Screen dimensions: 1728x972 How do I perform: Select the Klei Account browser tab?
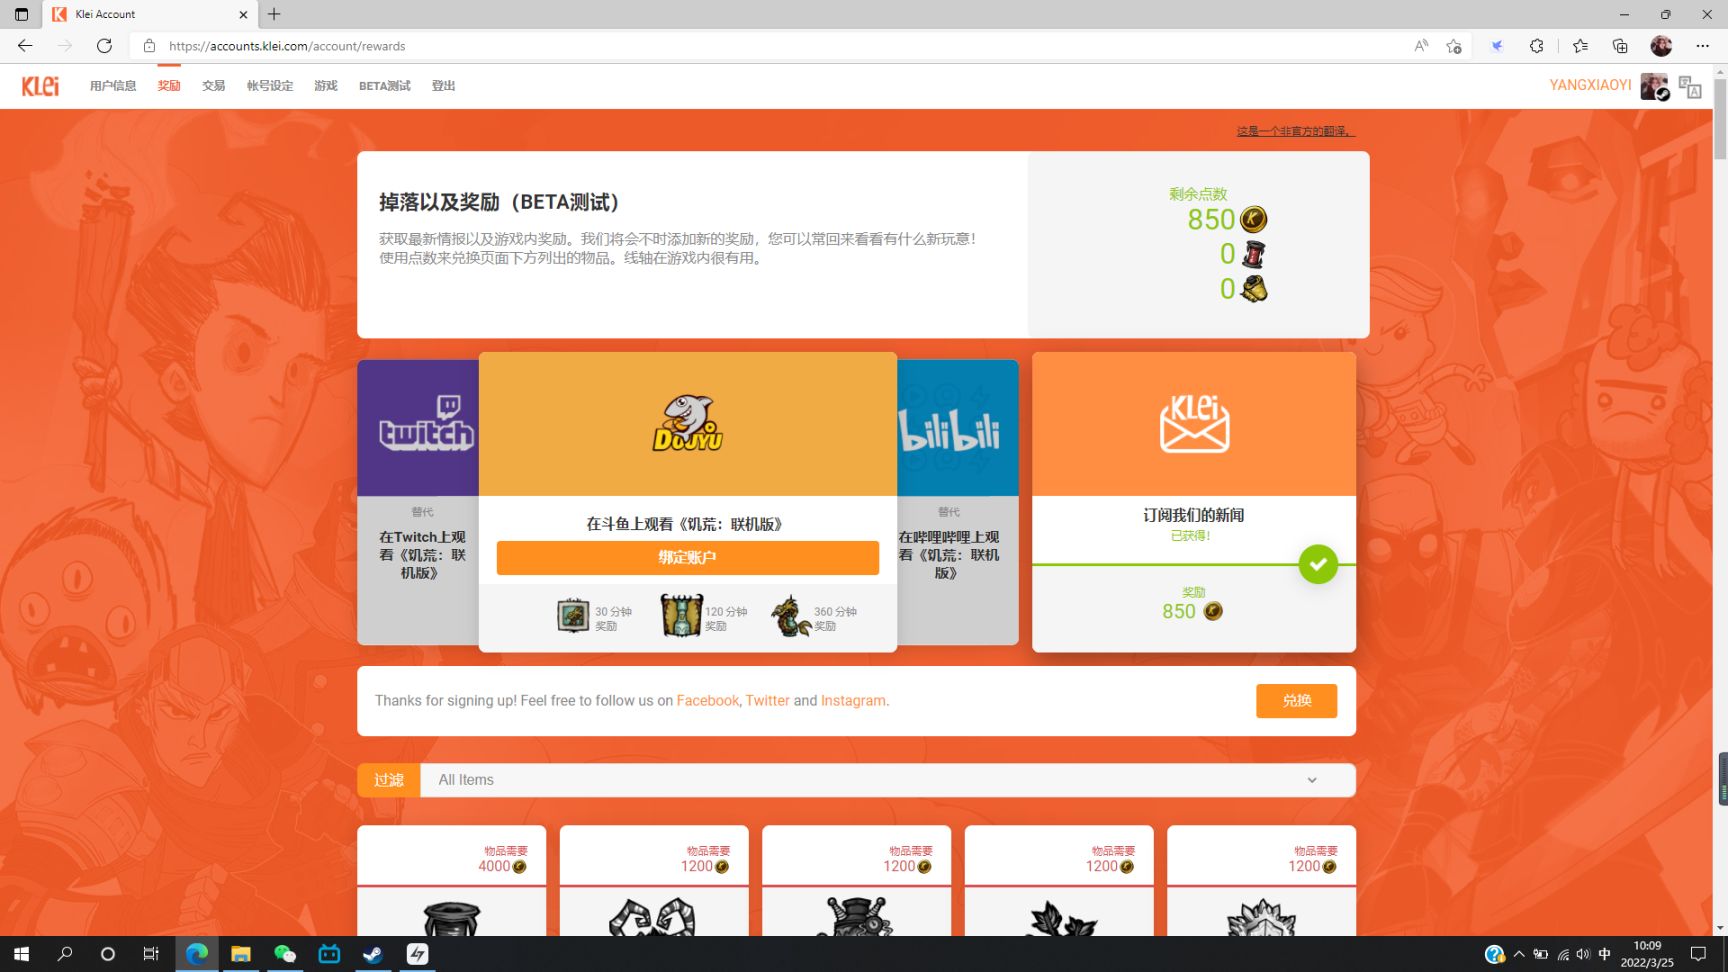(150, 15)
